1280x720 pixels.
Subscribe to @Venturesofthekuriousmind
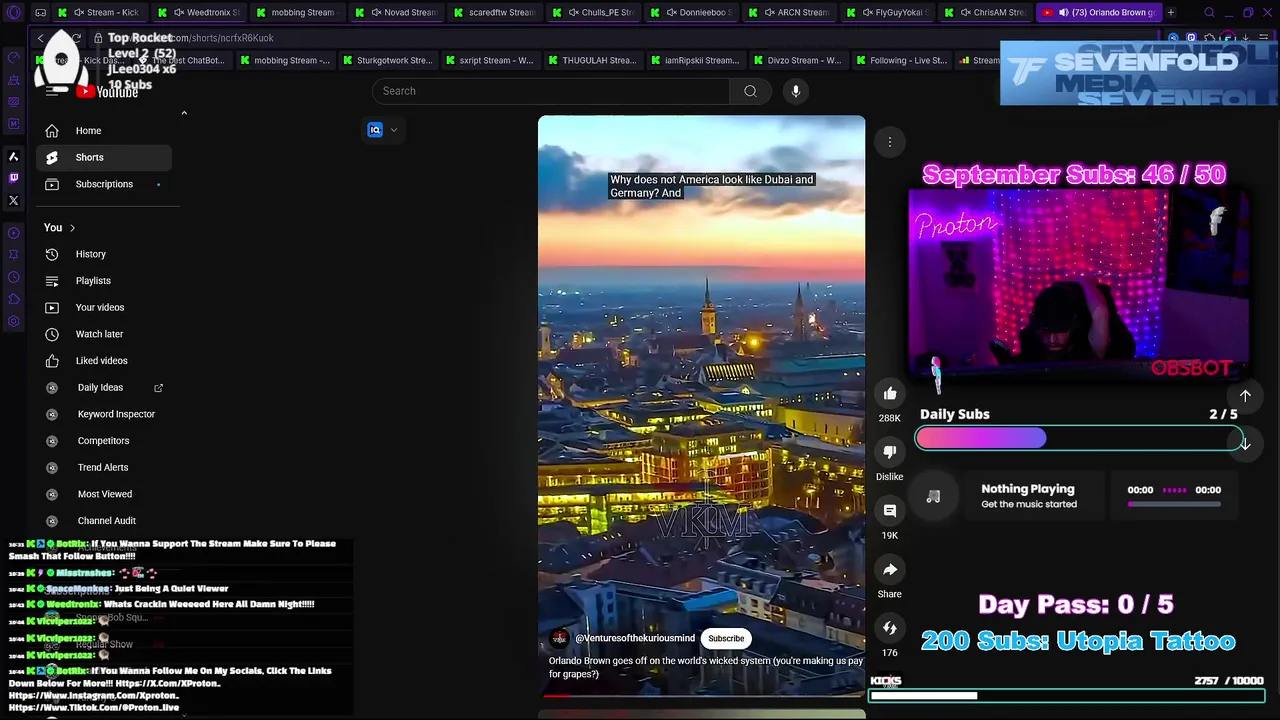[726, 638]
